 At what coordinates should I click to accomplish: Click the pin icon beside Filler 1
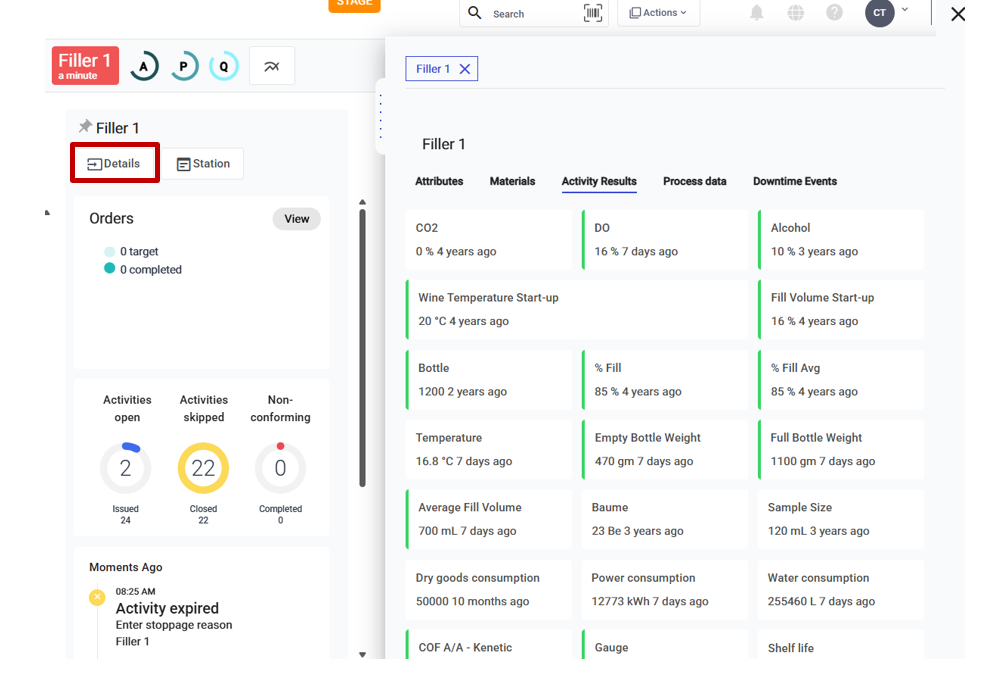85,127
